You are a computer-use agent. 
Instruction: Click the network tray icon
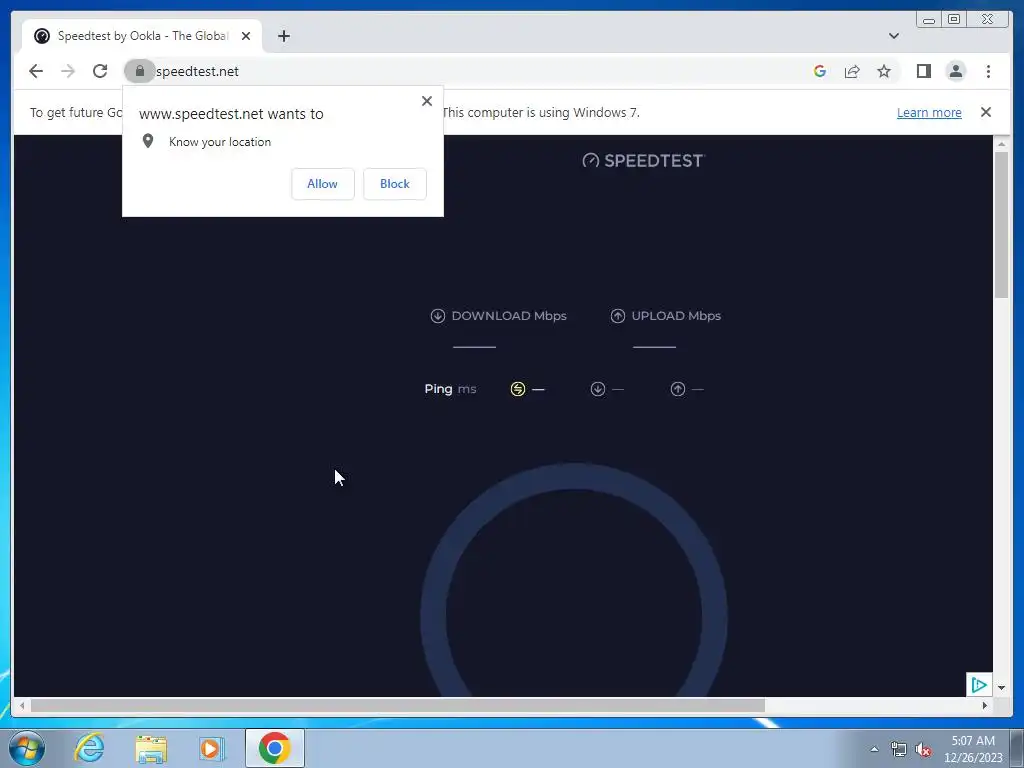pos(899,749)
